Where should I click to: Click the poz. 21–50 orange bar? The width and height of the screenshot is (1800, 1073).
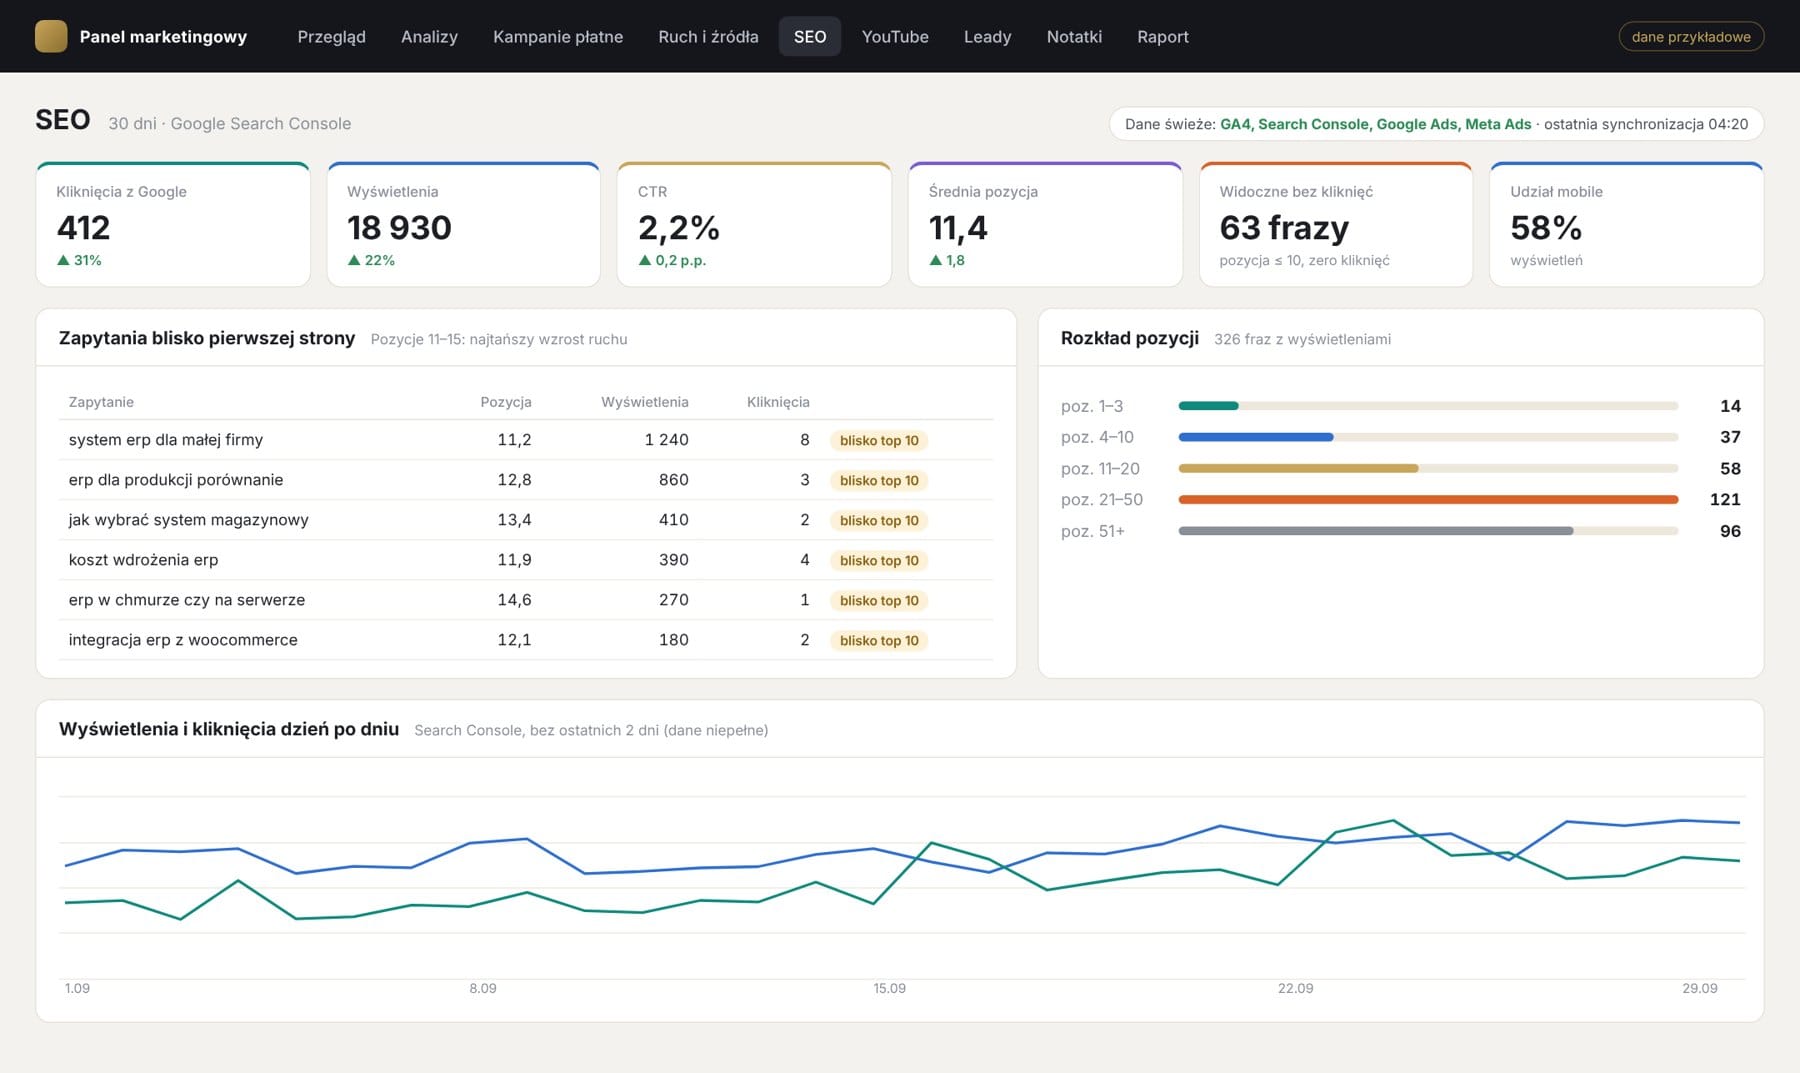point(1428,500)
